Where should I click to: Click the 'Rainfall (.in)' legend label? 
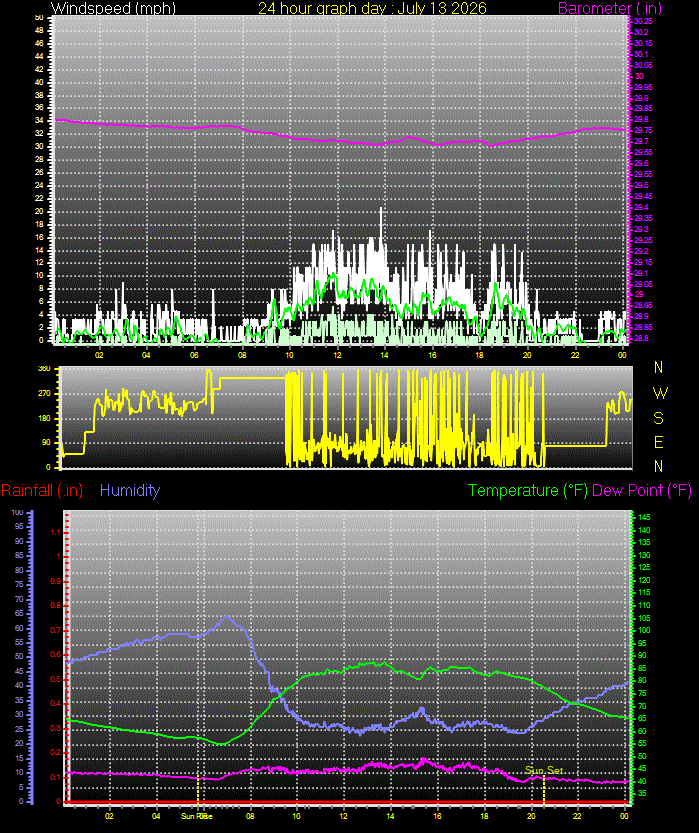click(x=42, y=490)
